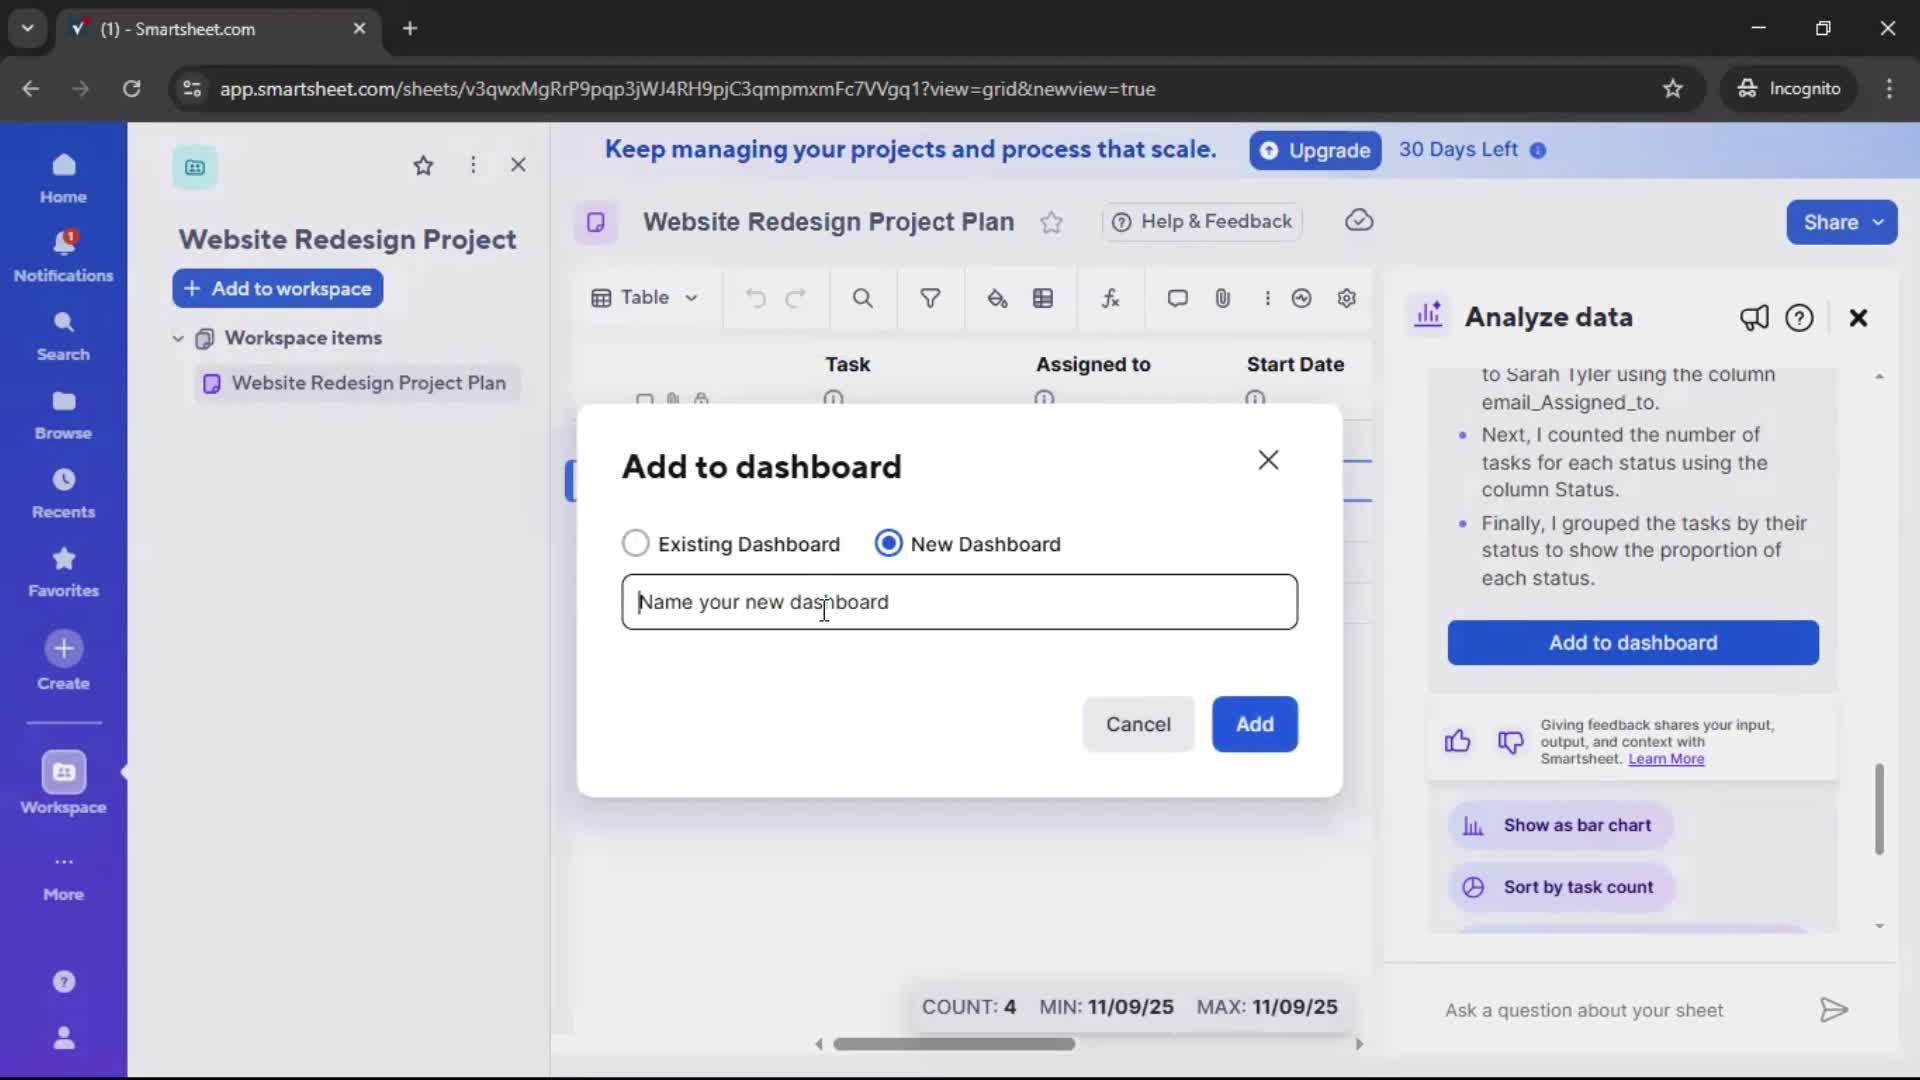Open the search icon in the sheet toolbar
This screenshot has height=1080, width=1920.
(x=863, y=298)
